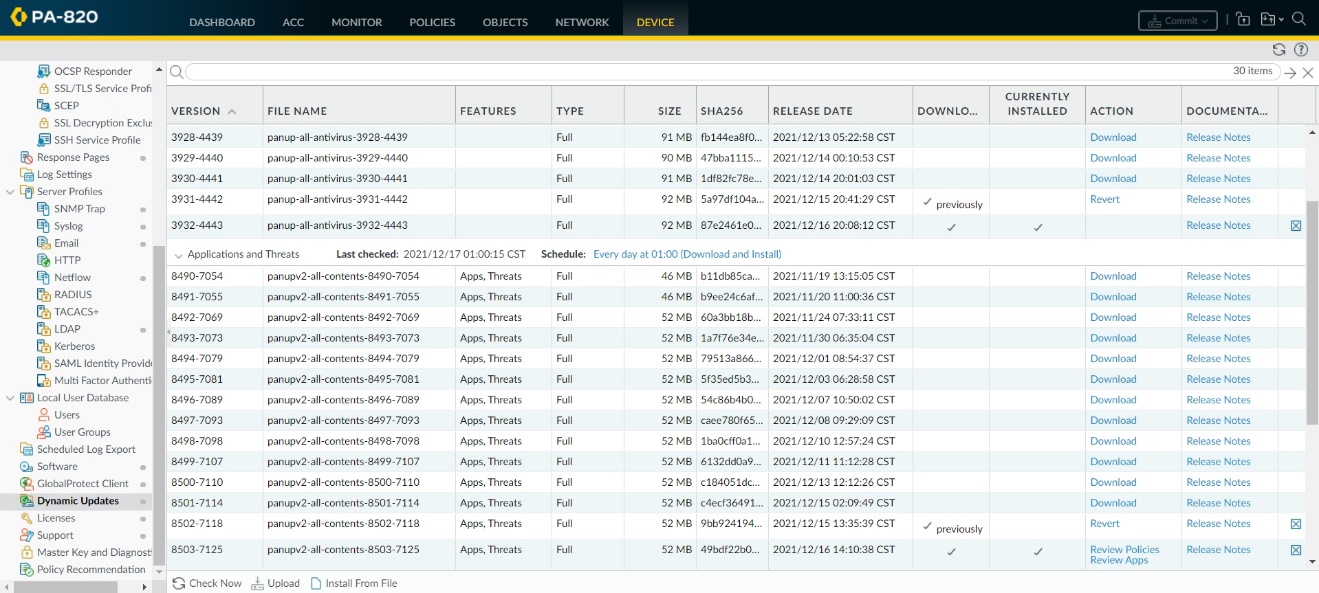
Task: Open the Syslog server profile
Action: 68,226
